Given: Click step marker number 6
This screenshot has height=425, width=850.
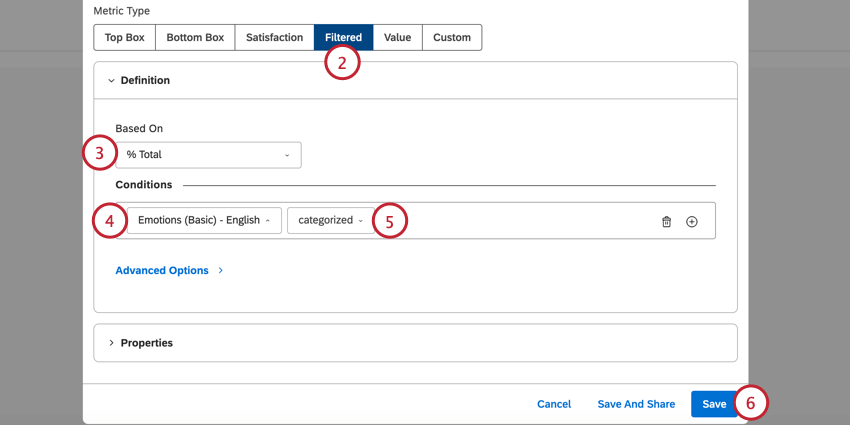Looking at the screenshot, I should pyautogui.click(x=752, y=403).
